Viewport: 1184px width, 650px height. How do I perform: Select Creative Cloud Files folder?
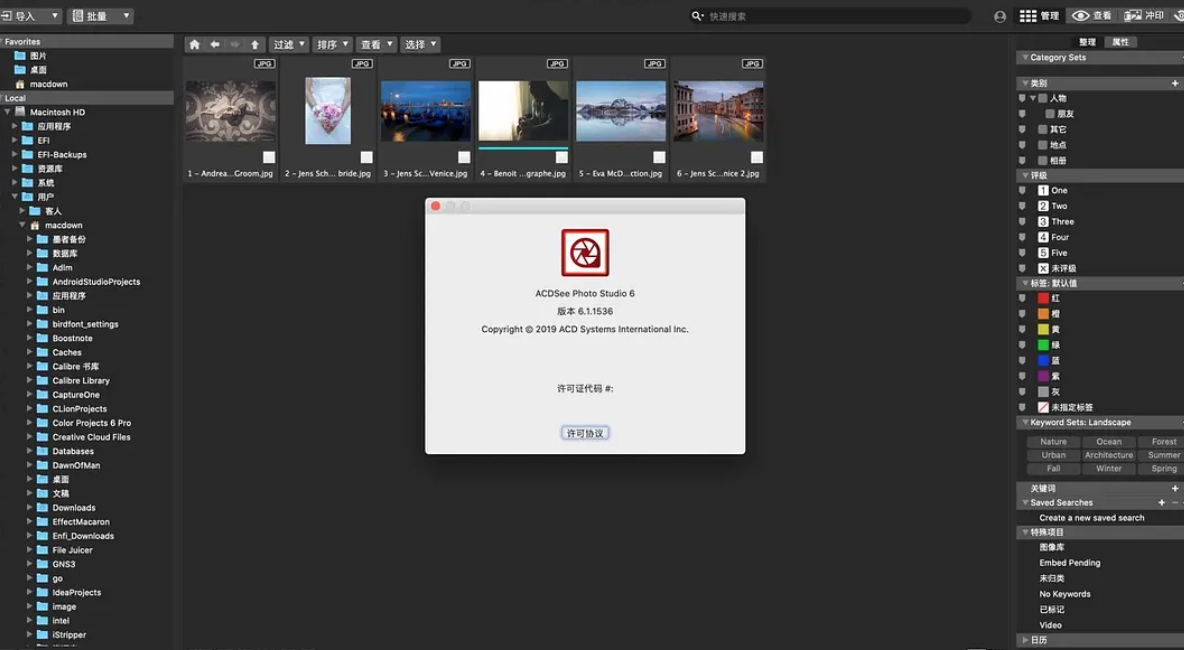tap(91, 437)
